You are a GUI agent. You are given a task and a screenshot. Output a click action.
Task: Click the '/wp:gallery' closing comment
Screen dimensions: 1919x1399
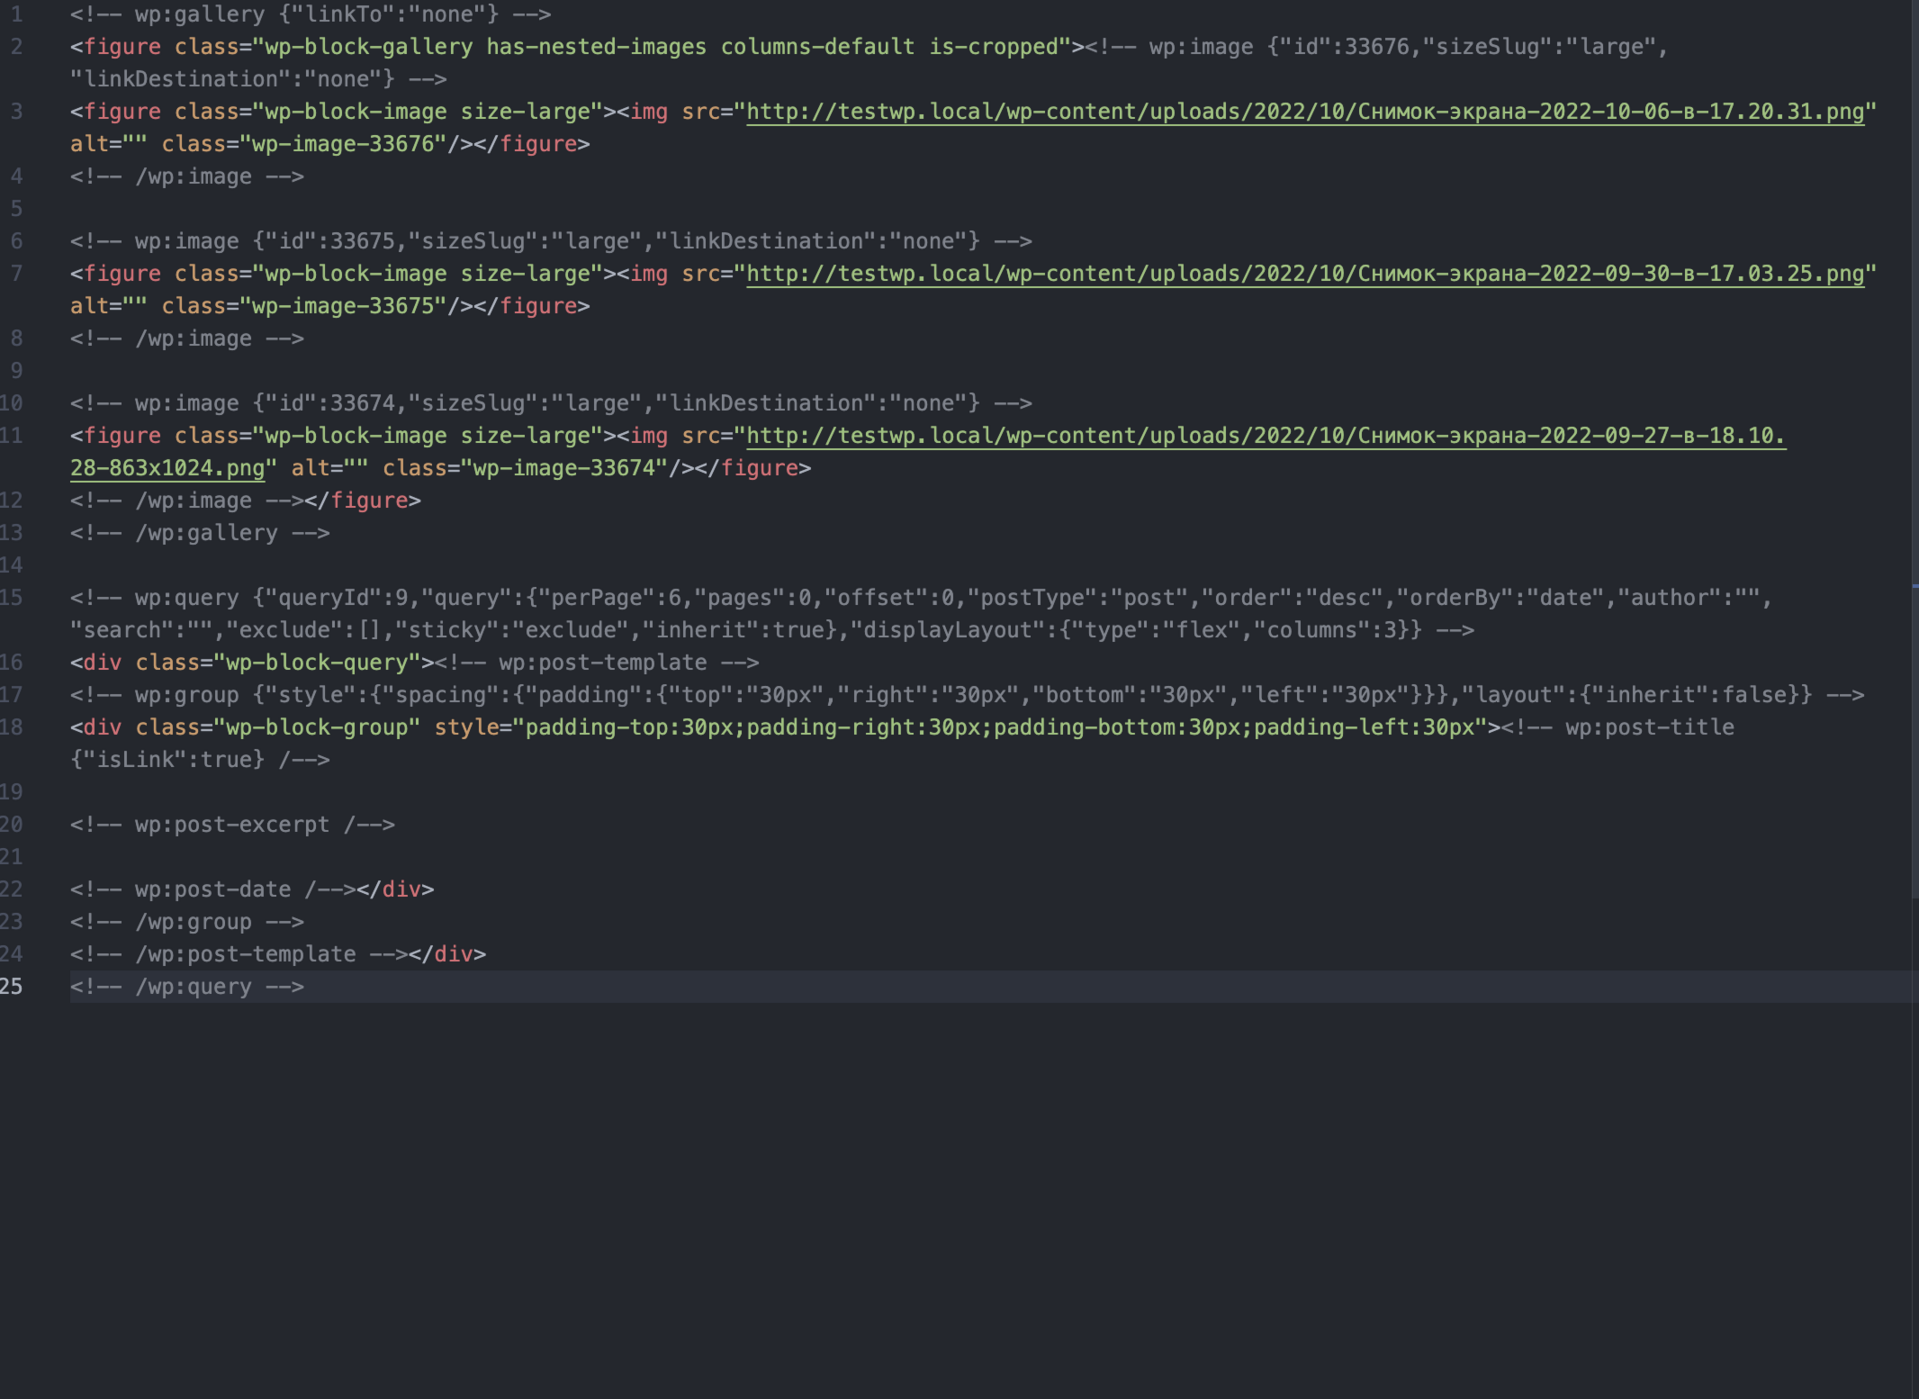[x=200, y=533]
